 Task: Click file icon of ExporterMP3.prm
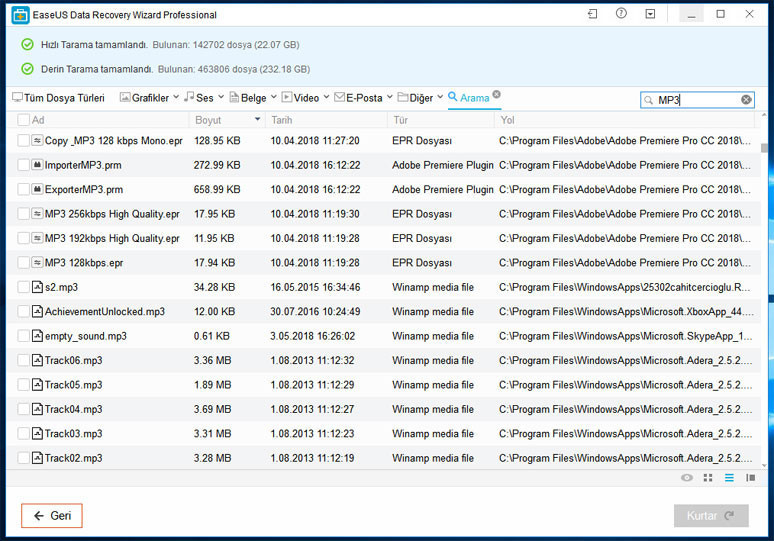click(x=37, y=190)
